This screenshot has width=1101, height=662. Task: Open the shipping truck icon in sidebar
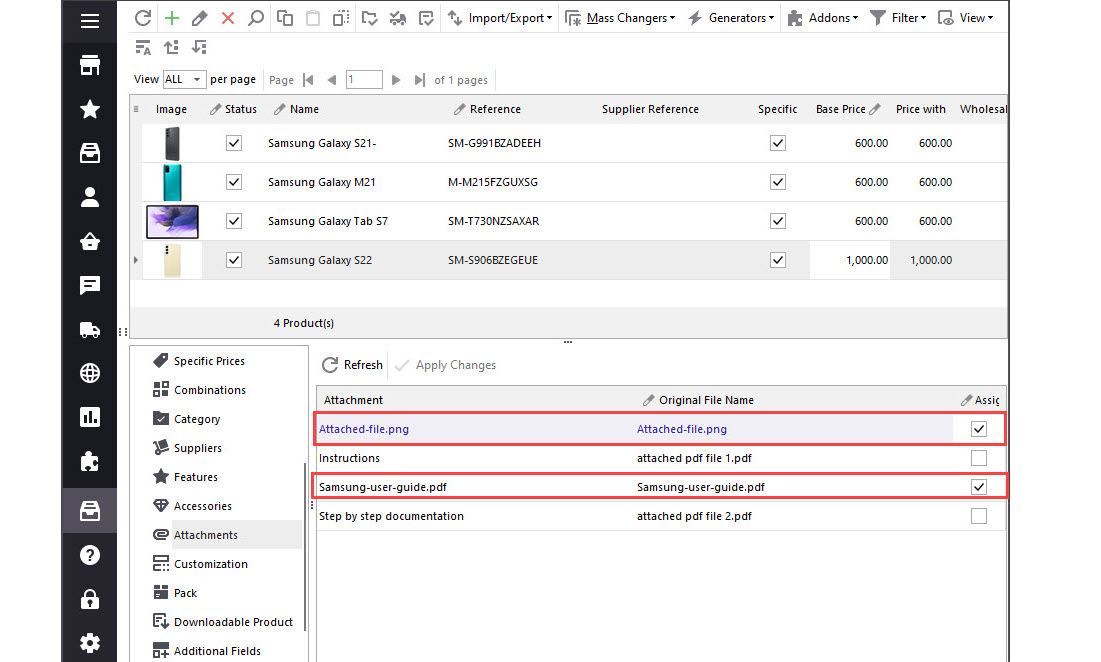(x=90, y=330)
